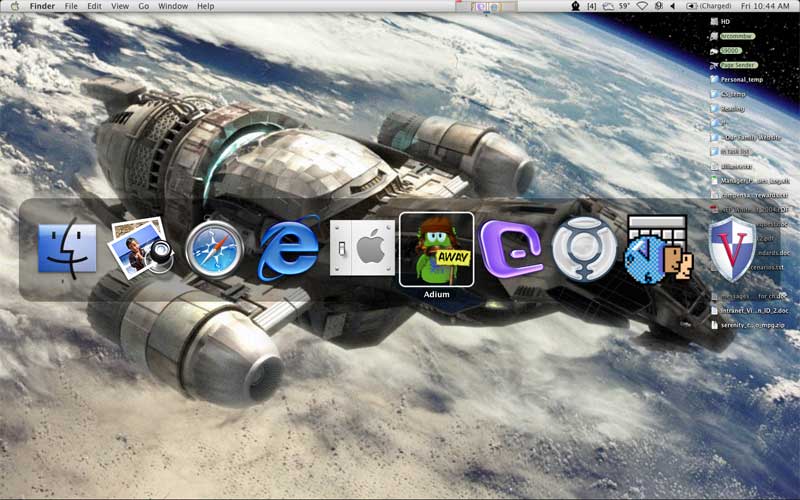Open the Finder menu
Screen dimensions: 800x500
coord(42,6)
